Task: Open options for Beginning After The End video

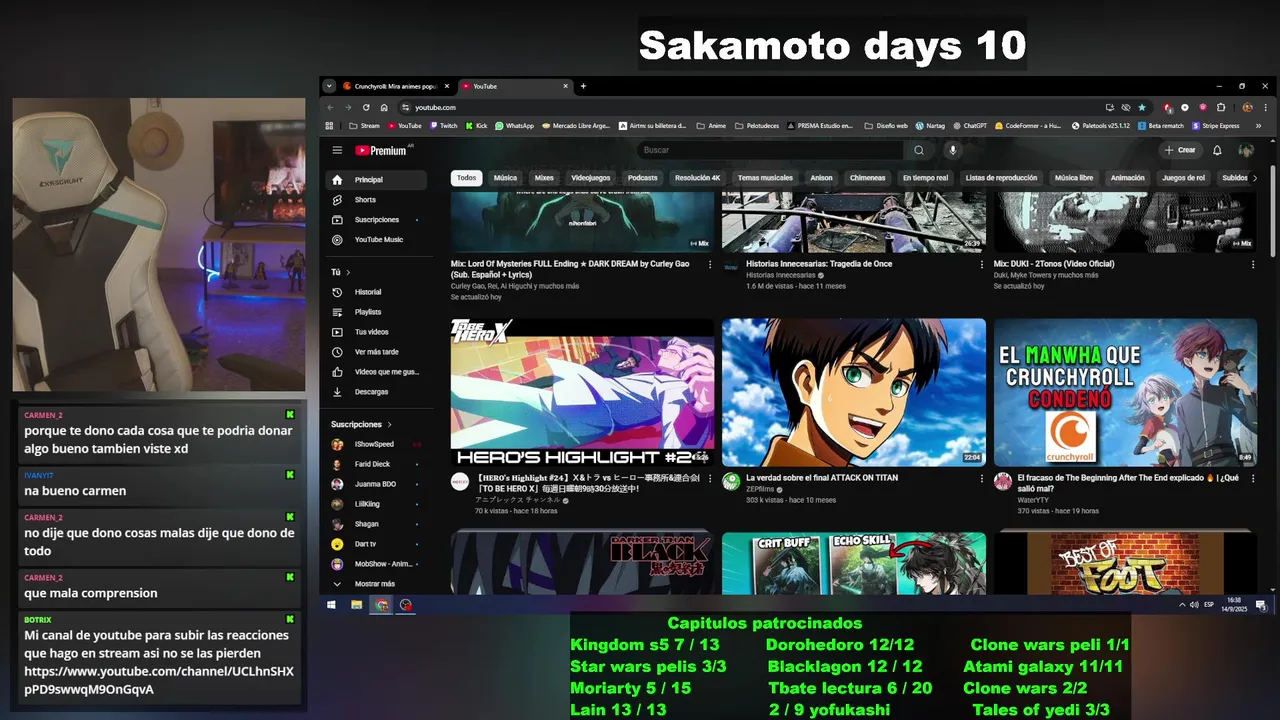Action: point(1253,479)
